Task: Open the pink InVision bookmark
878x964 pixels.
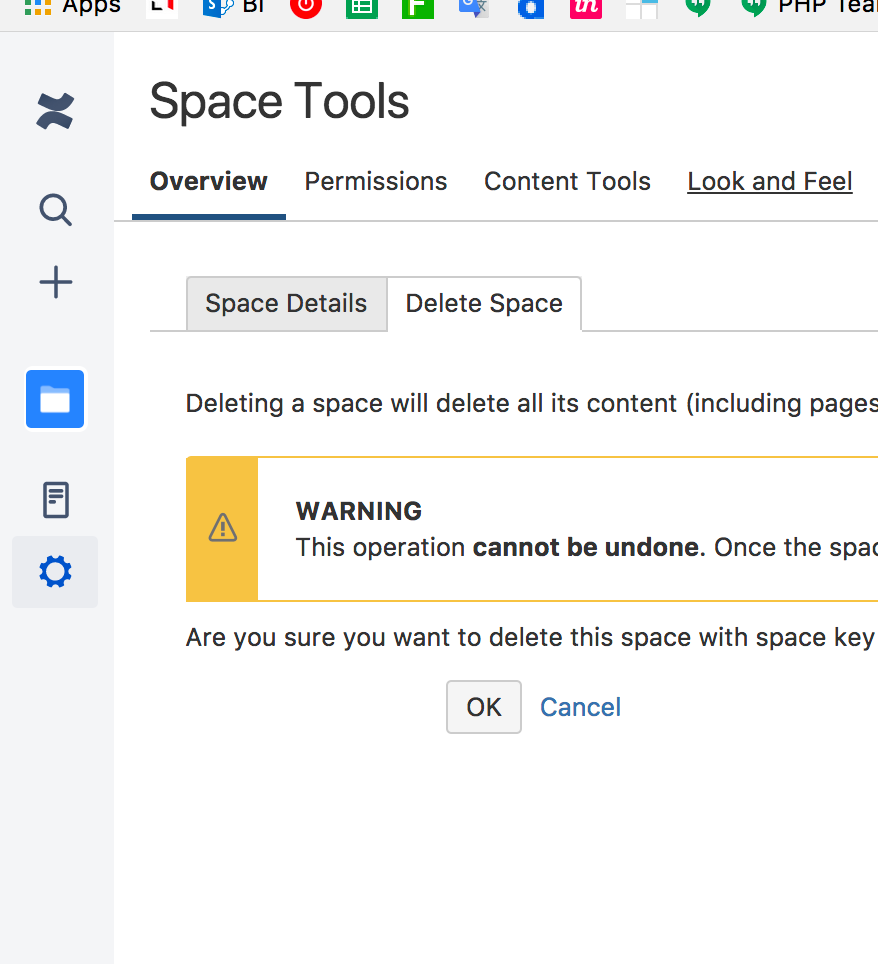Action: [x=586, y=7]
